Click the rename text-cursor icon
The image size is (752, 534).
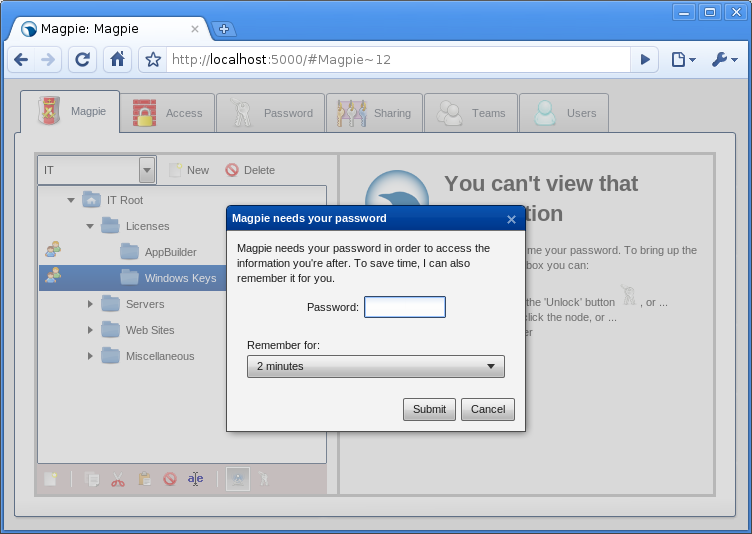[x=195, y=479]
